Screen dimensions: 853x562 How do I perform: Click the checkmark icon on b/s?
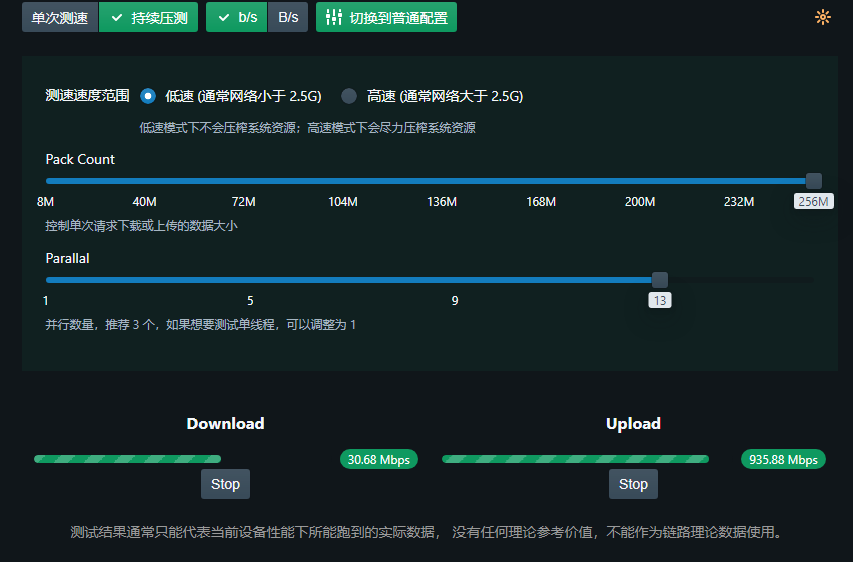click(x=224, y=17)
